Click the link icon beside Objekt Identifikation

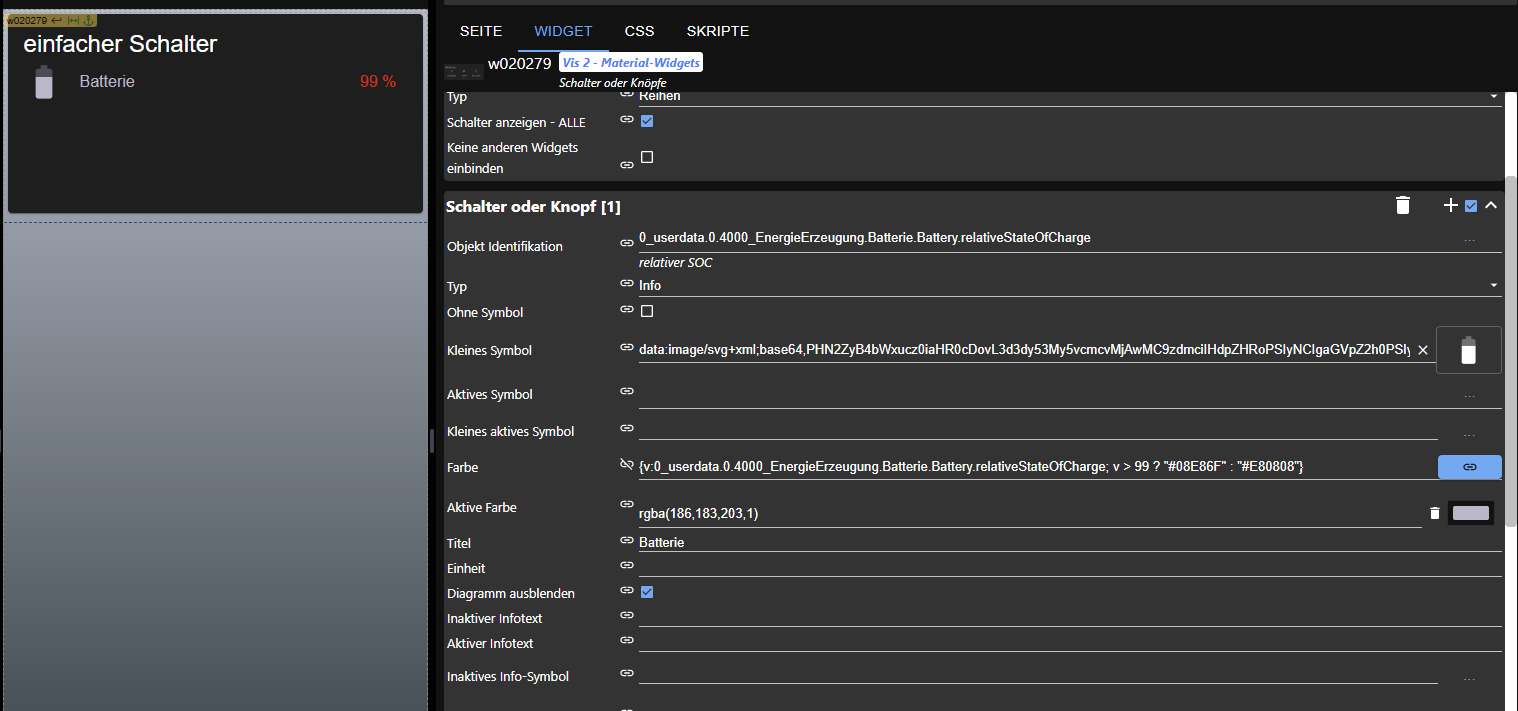click(627, 242)
